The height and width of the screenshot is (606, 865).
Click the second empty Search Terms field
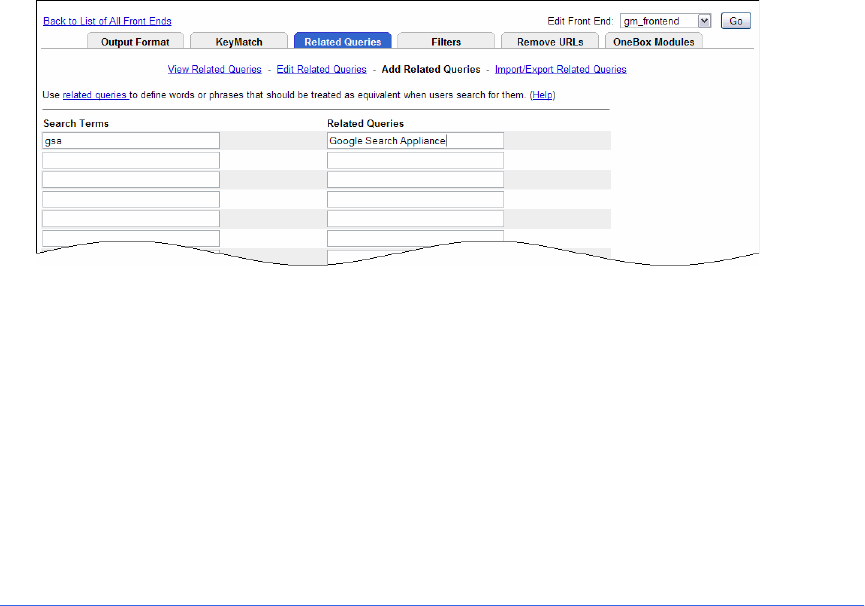(131, 180)
